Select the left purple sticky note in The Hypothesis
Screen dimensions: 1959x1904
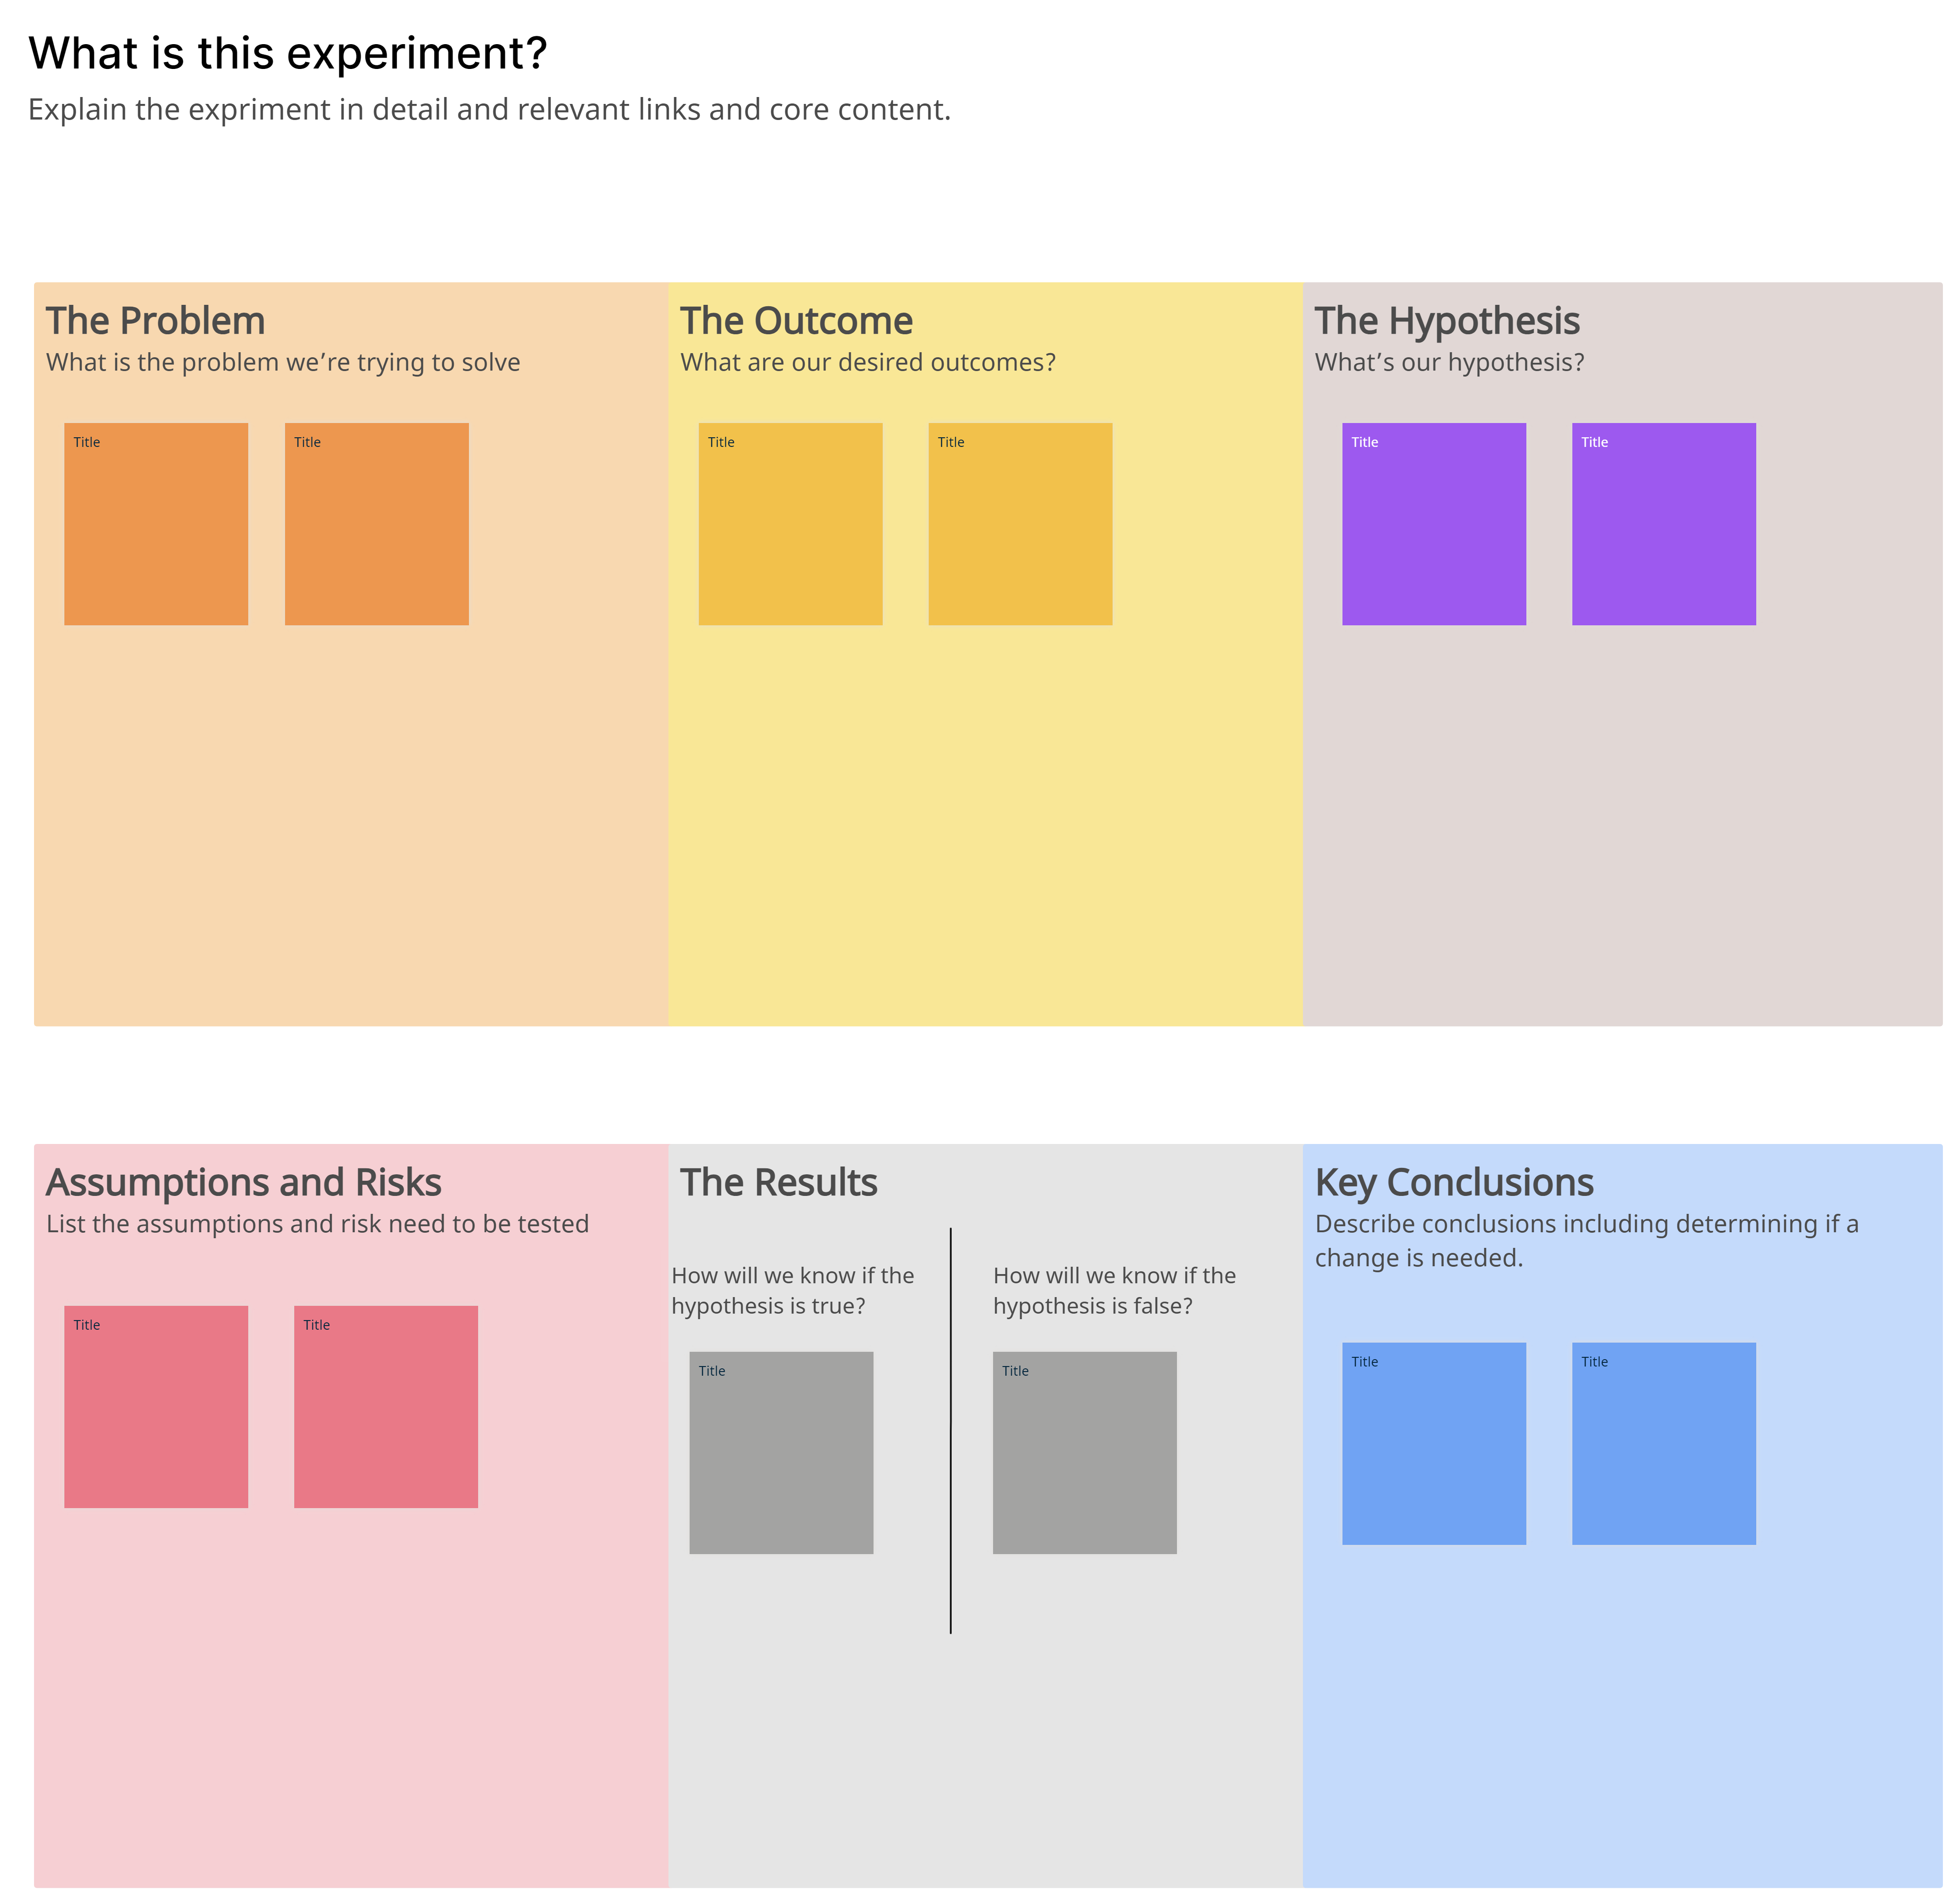[1433, 524]
